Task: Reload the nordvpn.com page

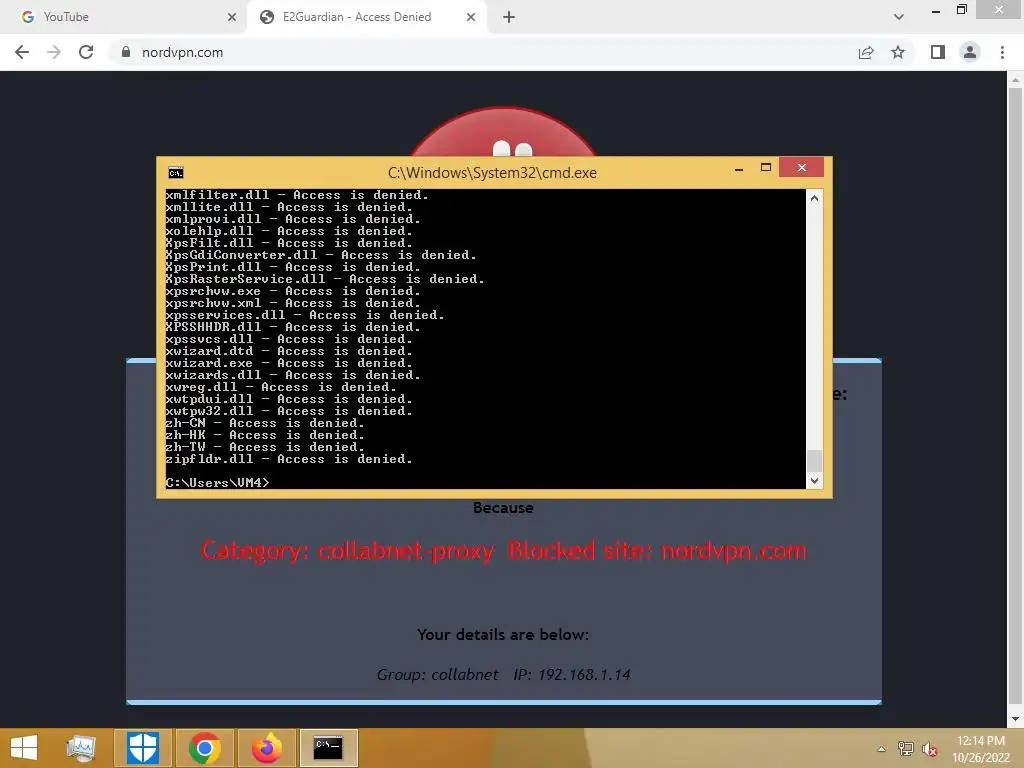Action: (86, 52)
